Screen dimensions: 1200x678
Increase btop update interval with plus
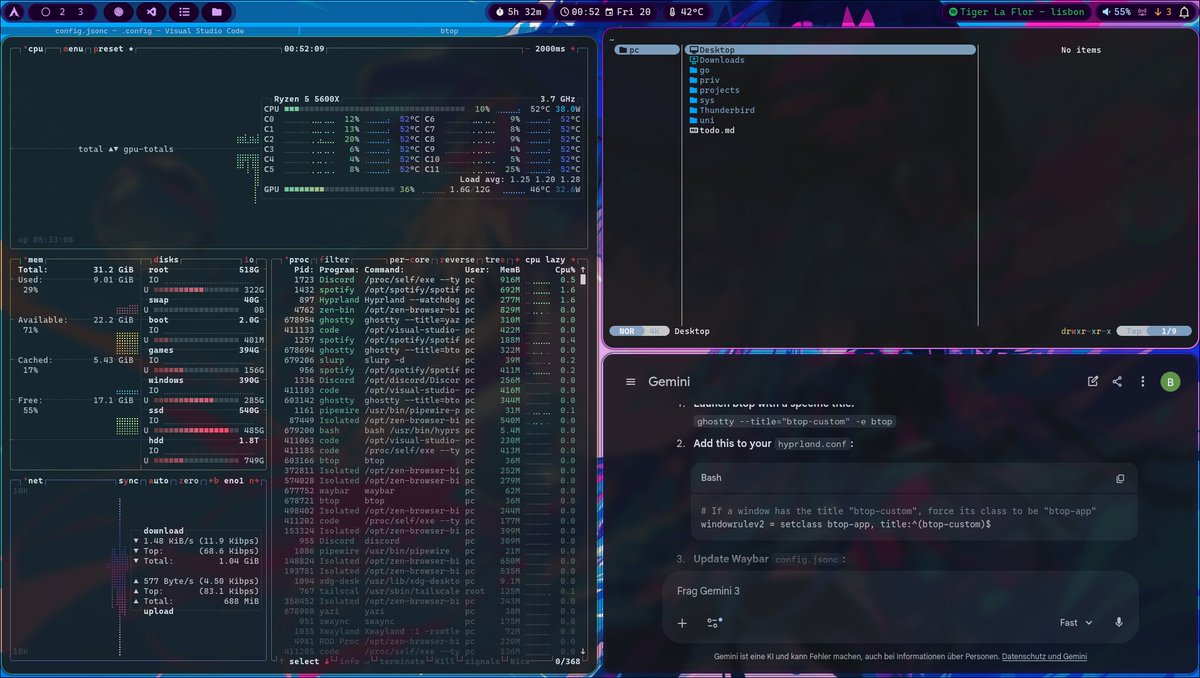[x=572, y=48]
